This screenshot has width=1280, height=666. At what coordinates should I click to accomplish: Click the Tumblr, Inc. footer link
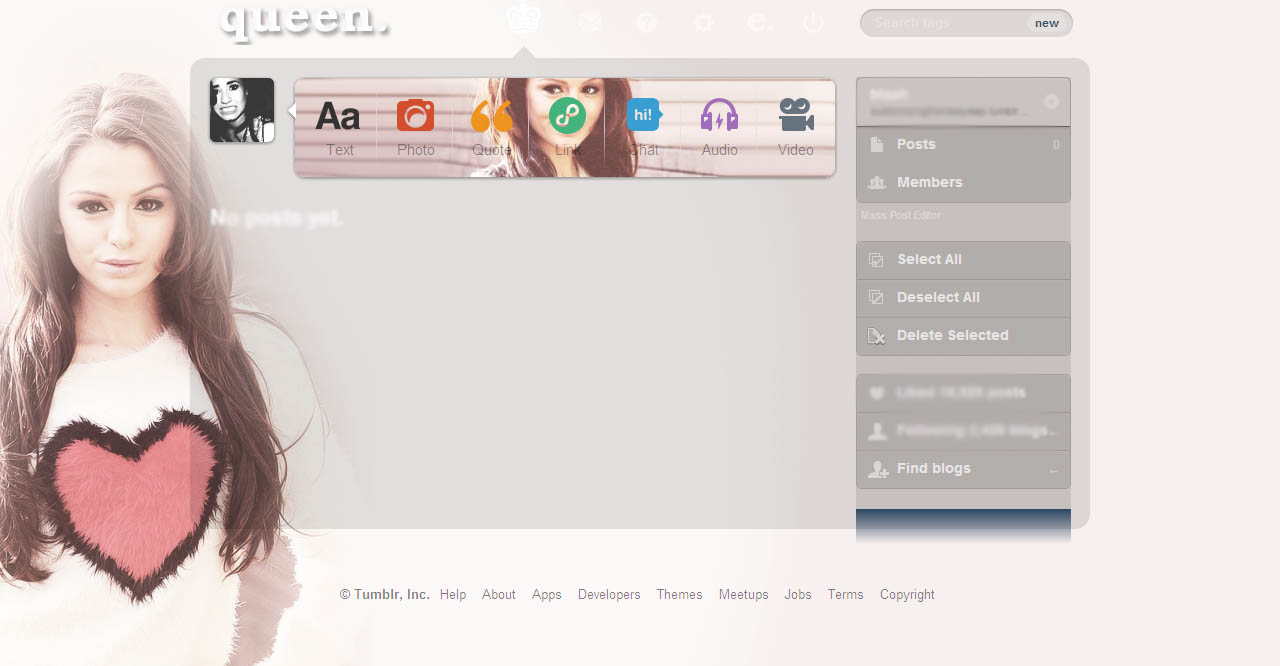pos(392,595)
